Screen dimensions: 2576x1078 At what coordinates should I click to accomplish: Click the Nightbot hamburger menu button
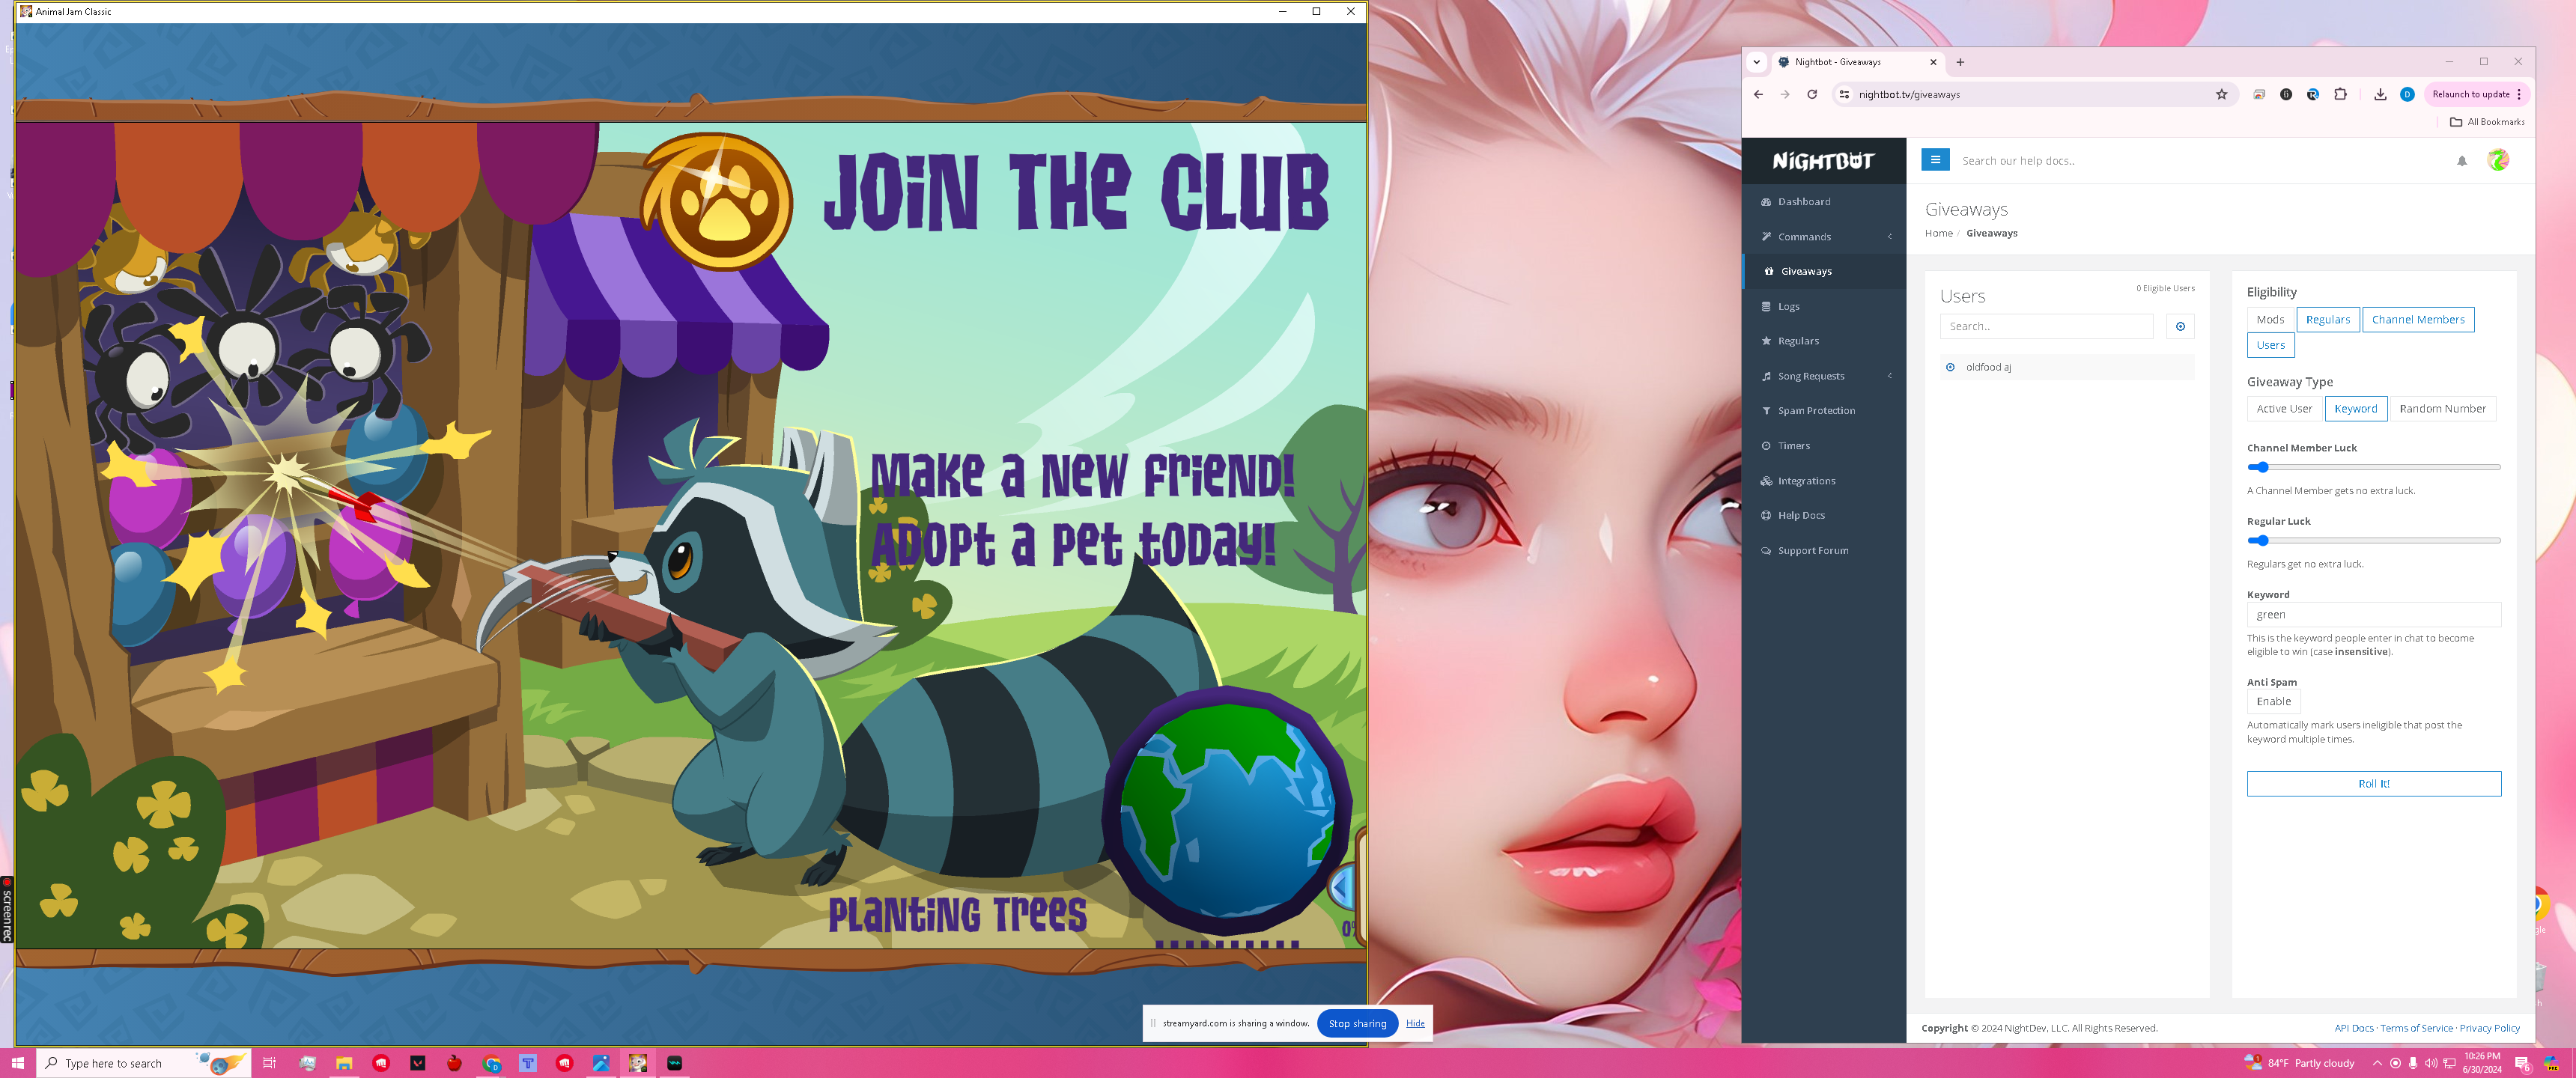[1935, 160]
